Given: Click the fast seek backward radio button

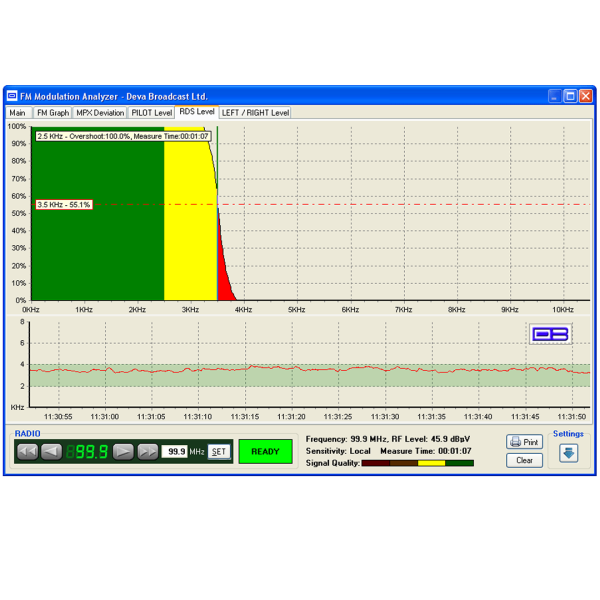Looking at the screenshot, I should tap(28, 452).
